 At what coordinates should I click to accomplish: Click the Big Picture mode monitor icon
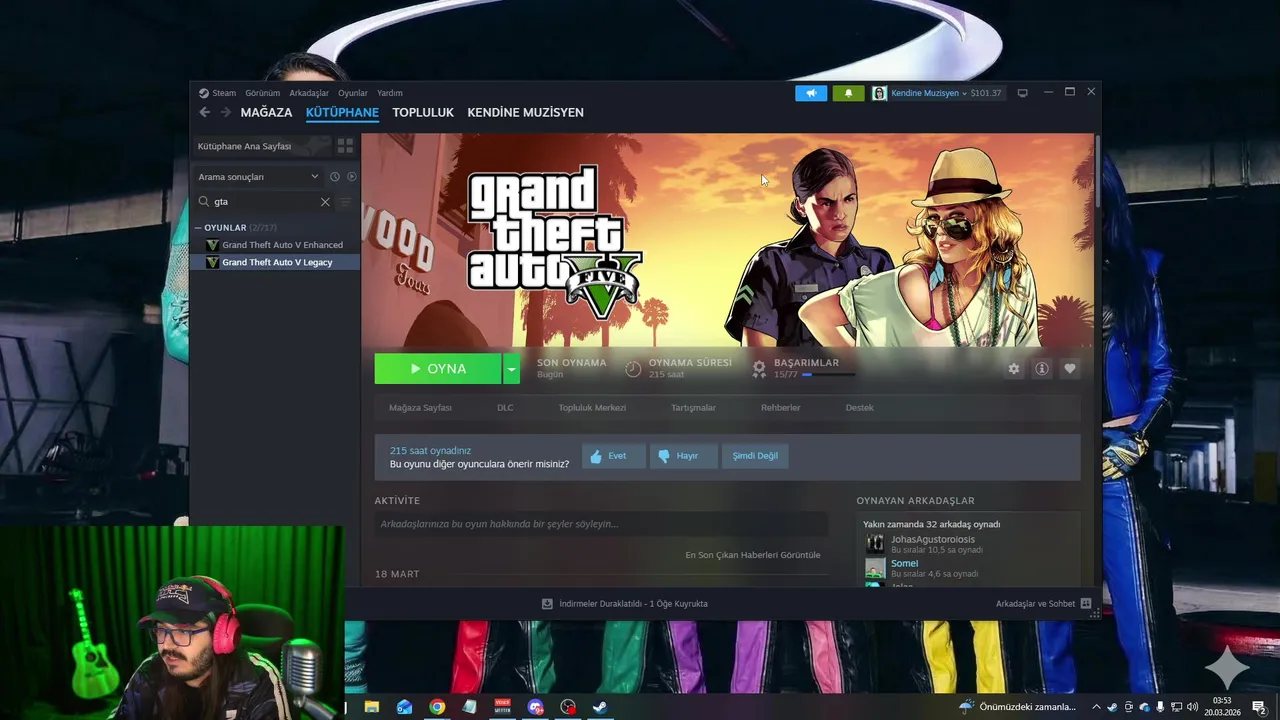(1022, 93)
